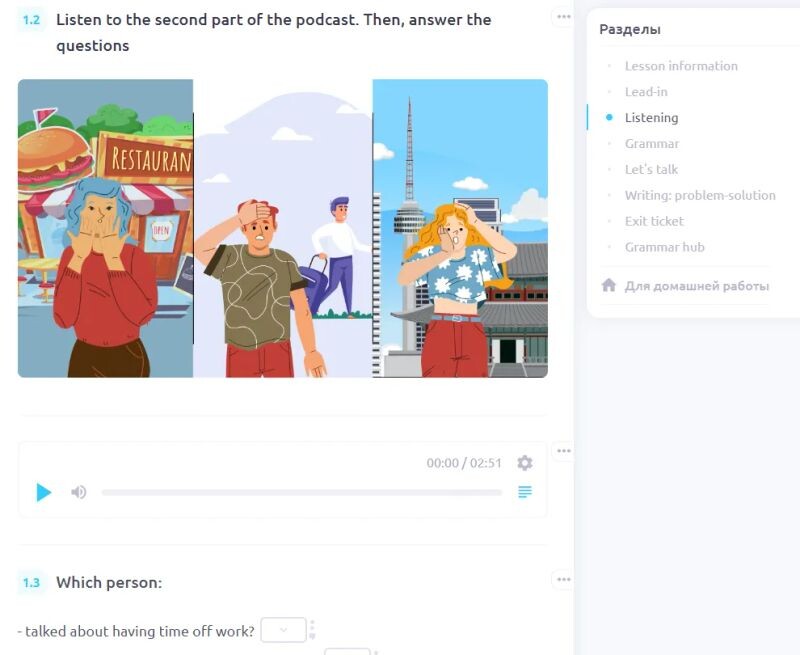Expand the time off work answer dropdown
The height and width of the screenshot is (655, 800).
283,630
